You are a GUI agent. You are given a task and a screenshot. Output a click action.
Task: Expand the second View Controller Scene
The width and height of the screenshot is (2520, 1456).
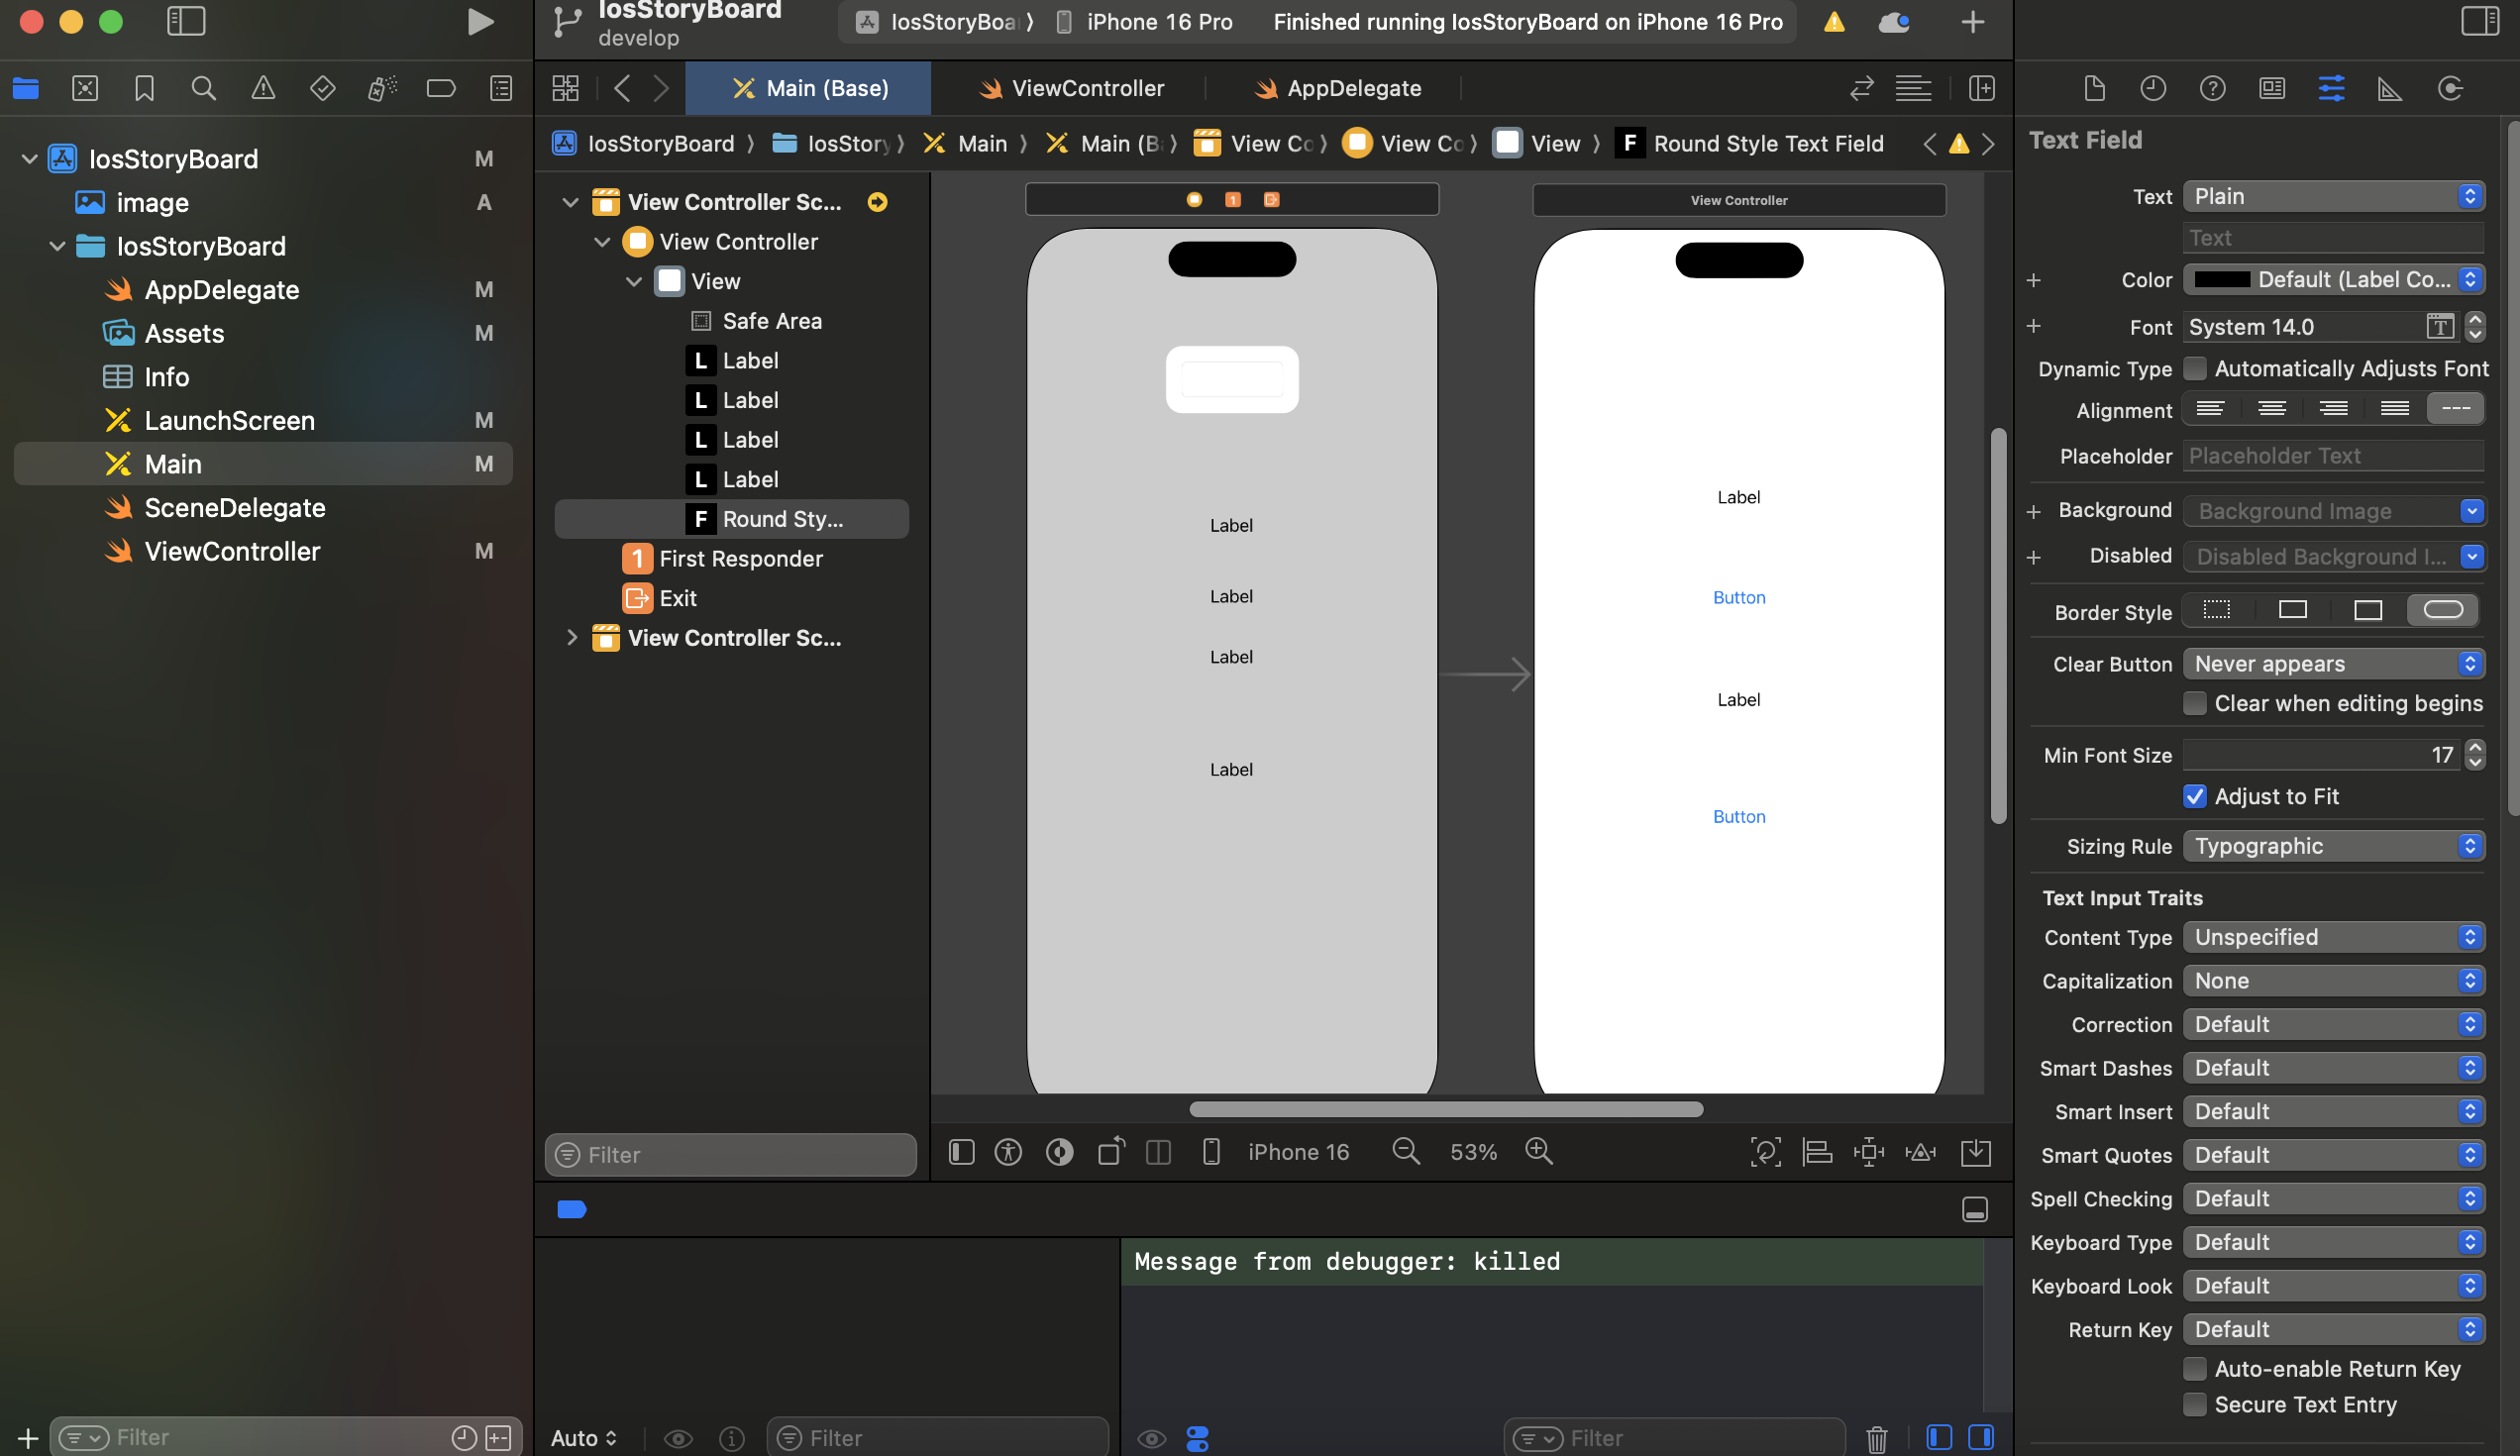[x=571, y=637]
